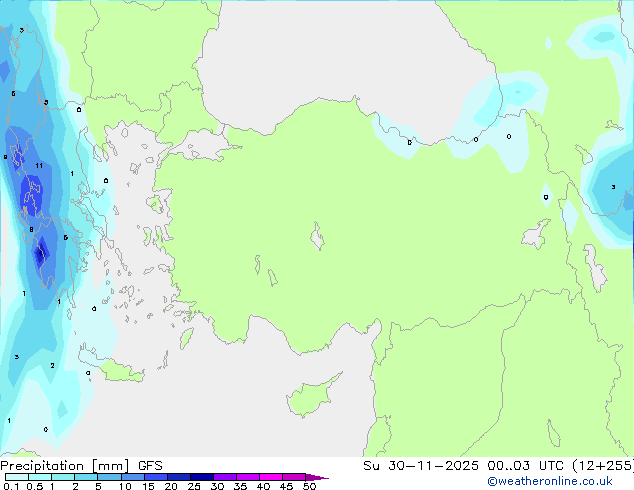634x490 pixels.
Task: Pick the 45–50 mm legend color swatch
Action: [294, 477]
